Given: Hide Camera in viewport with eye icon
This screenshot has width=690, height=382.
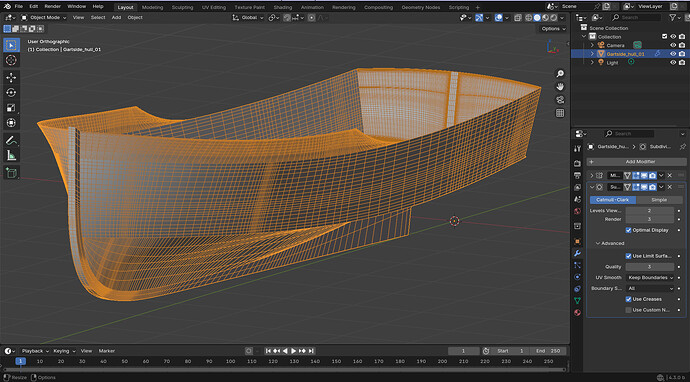Looking at the screenshot, I should click(x=673, y=45).
